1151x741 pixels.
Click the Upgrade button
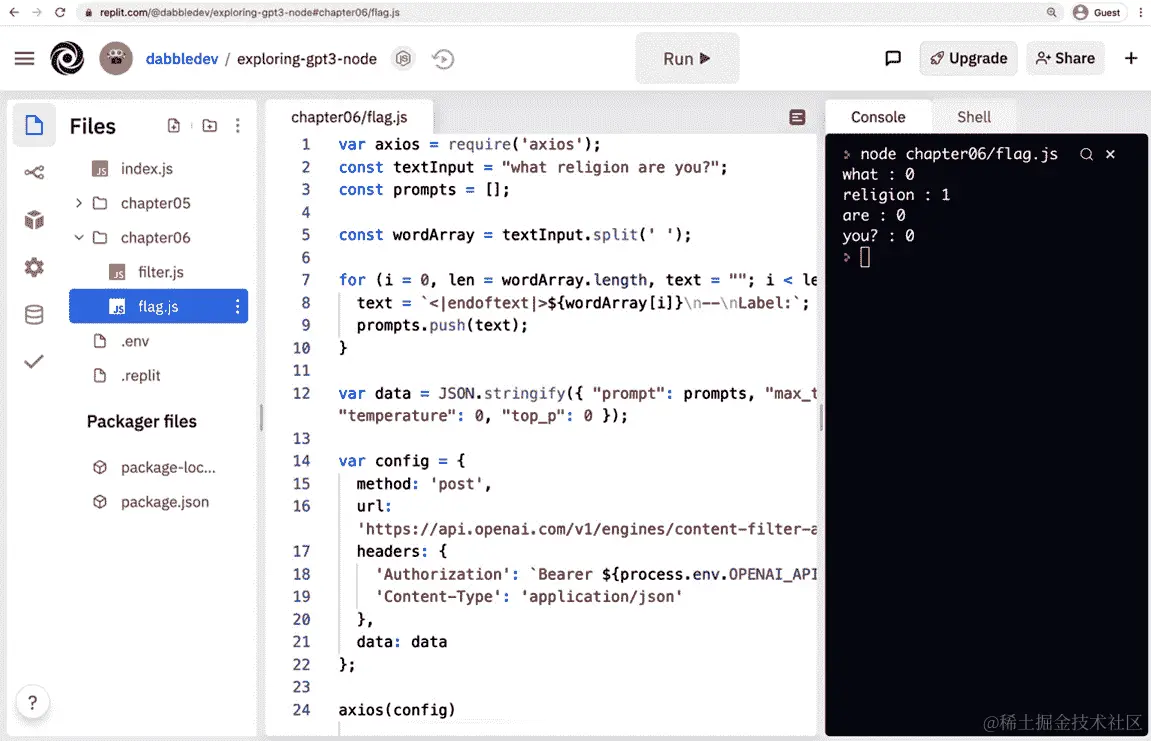968,58
